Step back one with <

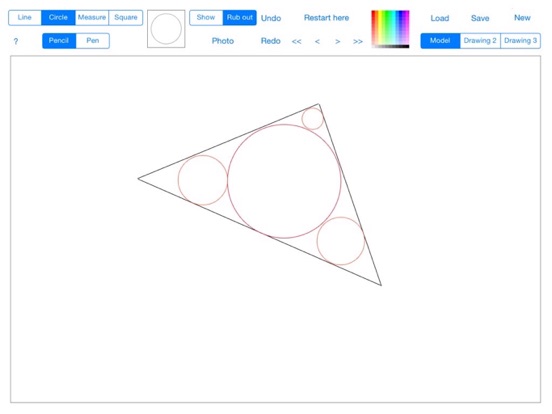pyautogui.click(x=317, y=42)
